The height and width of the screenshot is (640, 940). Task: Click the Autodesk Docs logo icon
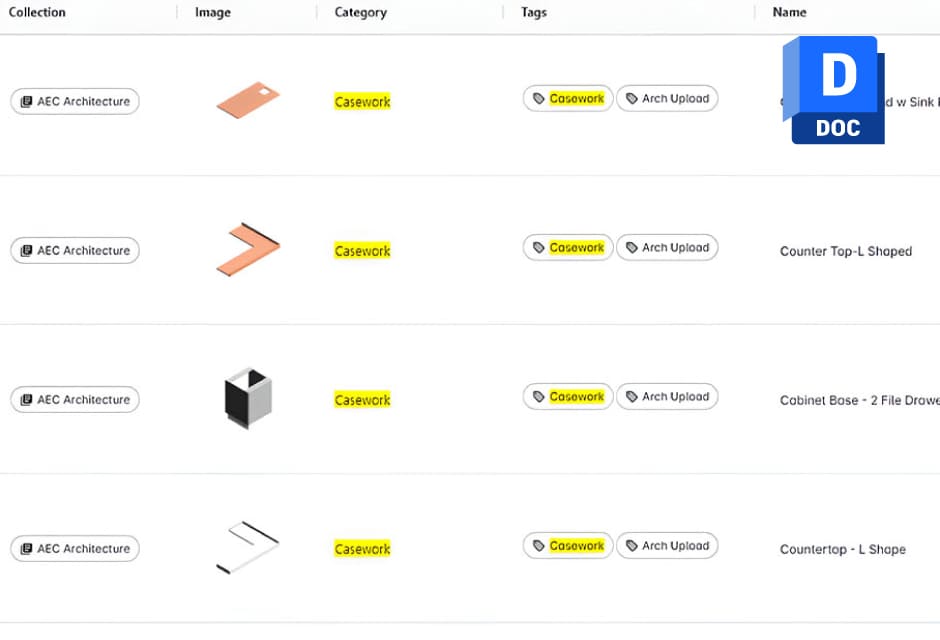point(836,90)
